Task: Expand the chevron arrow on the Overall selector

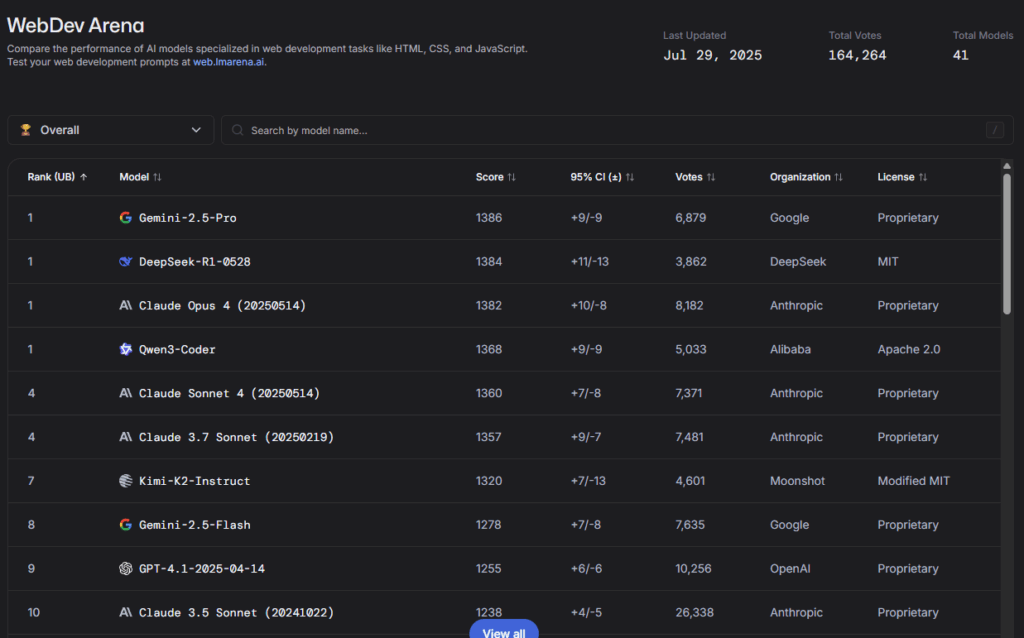Action: coord(196,130)
